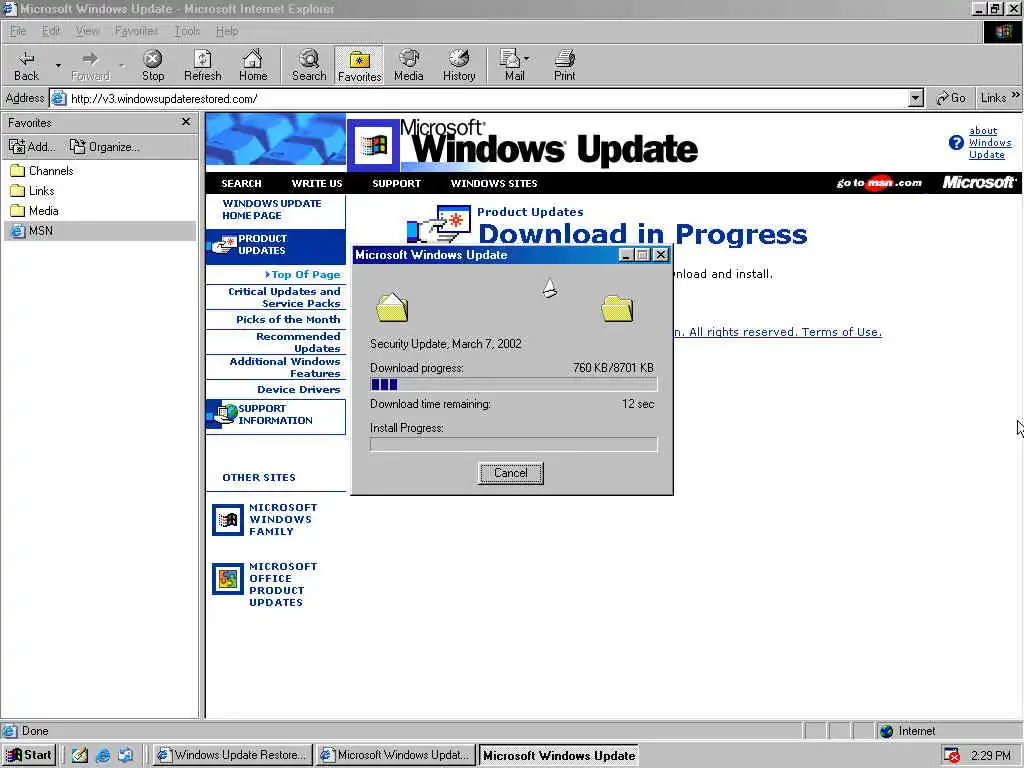Screen dimensions: 1024x768
Task: Open the Favorites menu in menu bar
Action: (x=136, y=31)
